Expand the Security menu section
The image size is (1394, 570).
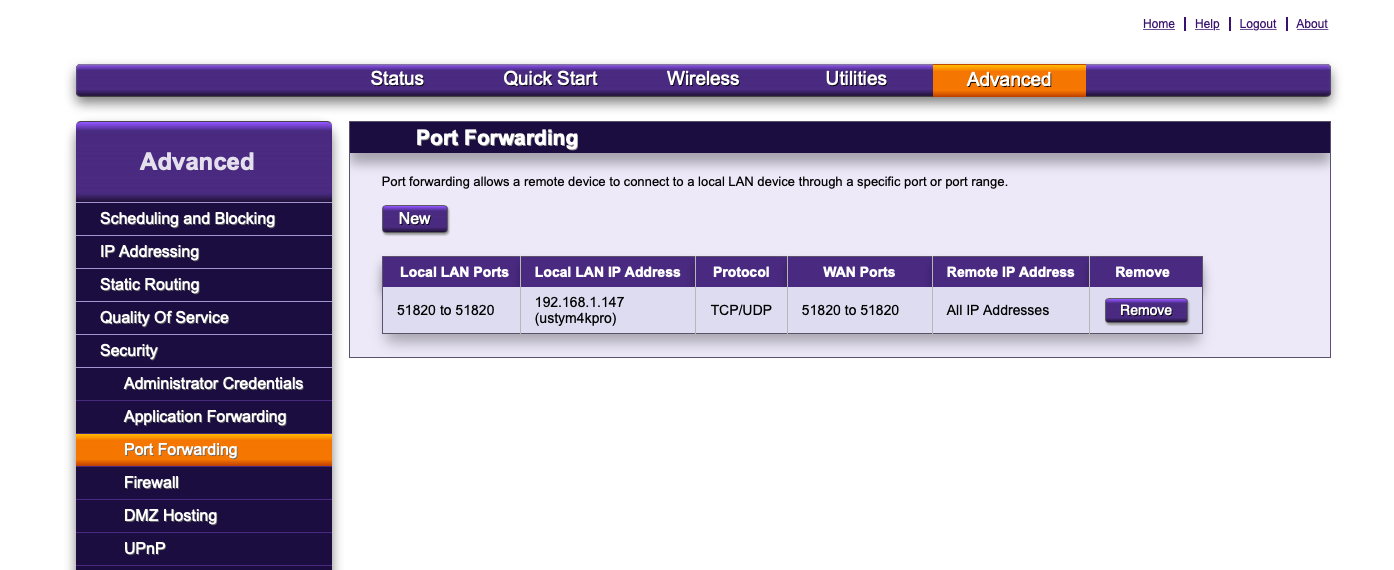tap(129, 351)
